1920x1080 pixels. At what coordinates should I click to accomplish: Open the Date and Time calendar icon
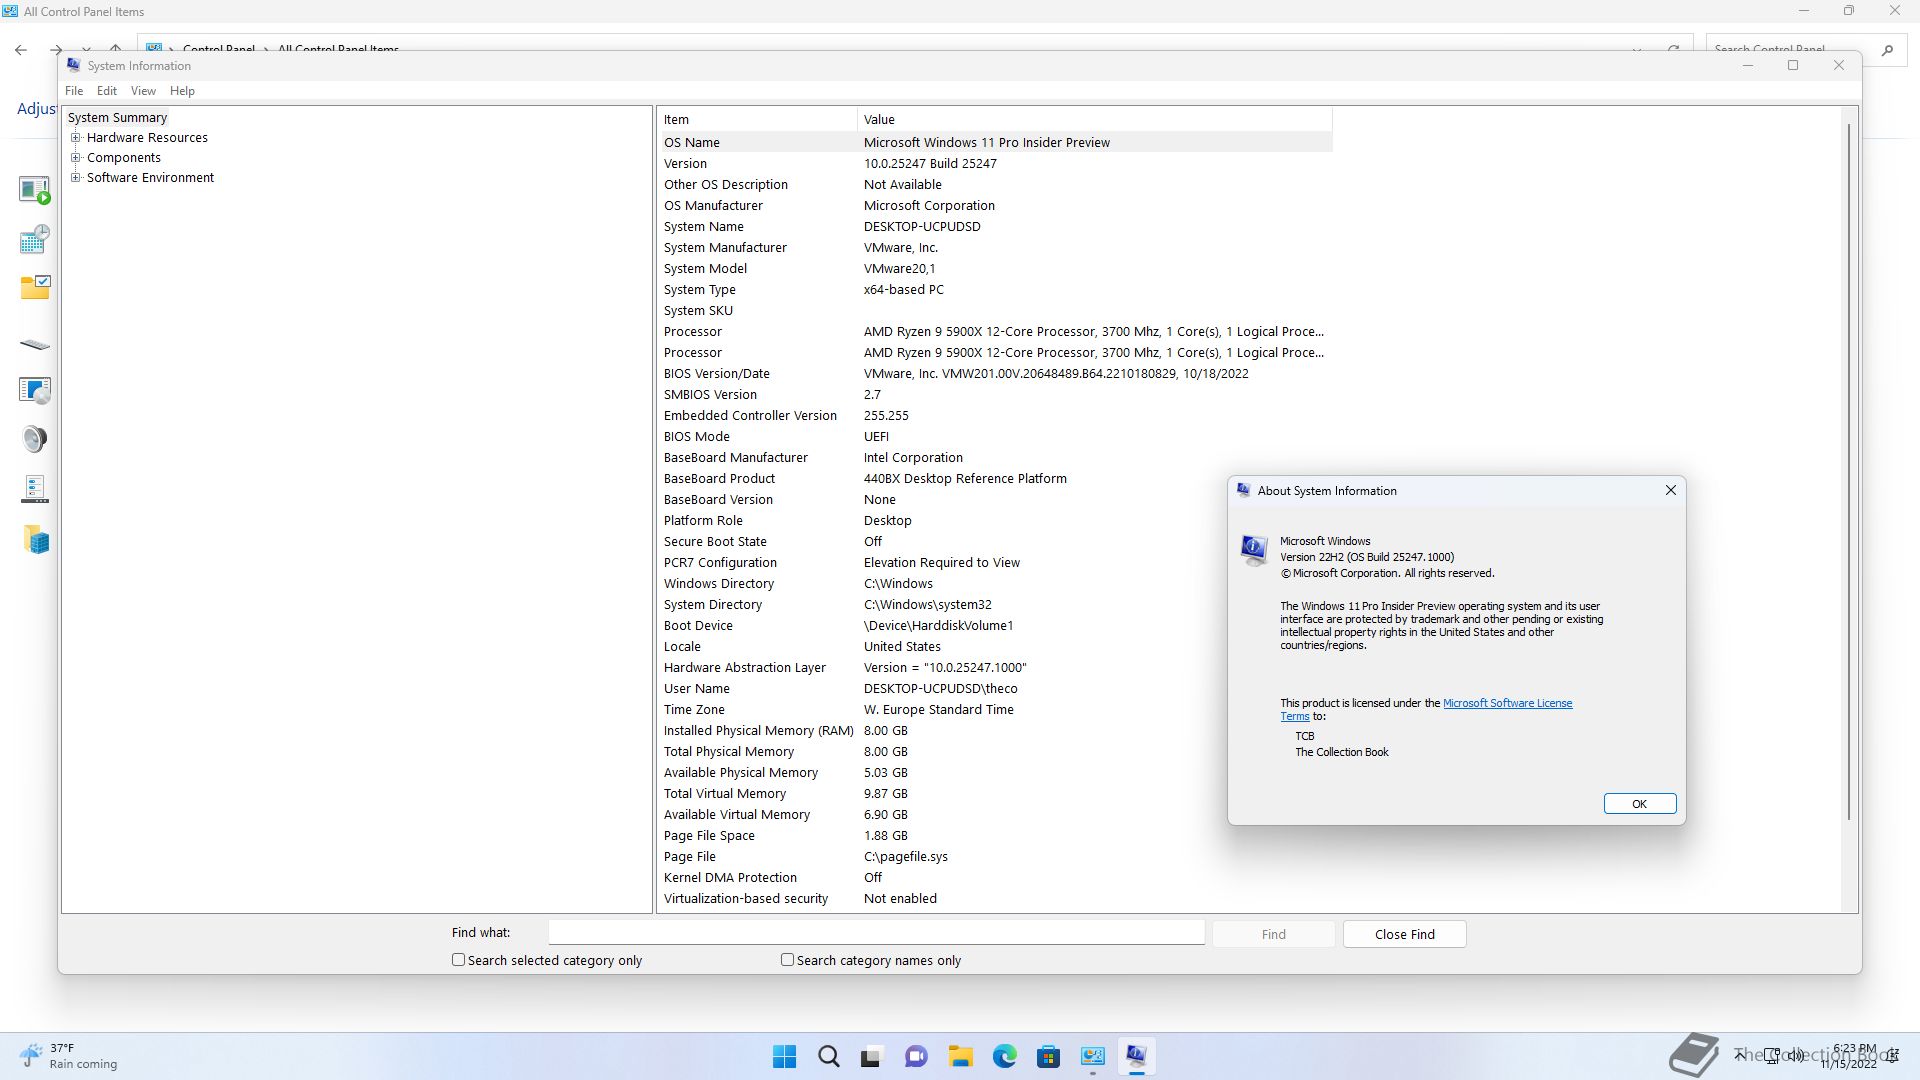tap(34, 239)
